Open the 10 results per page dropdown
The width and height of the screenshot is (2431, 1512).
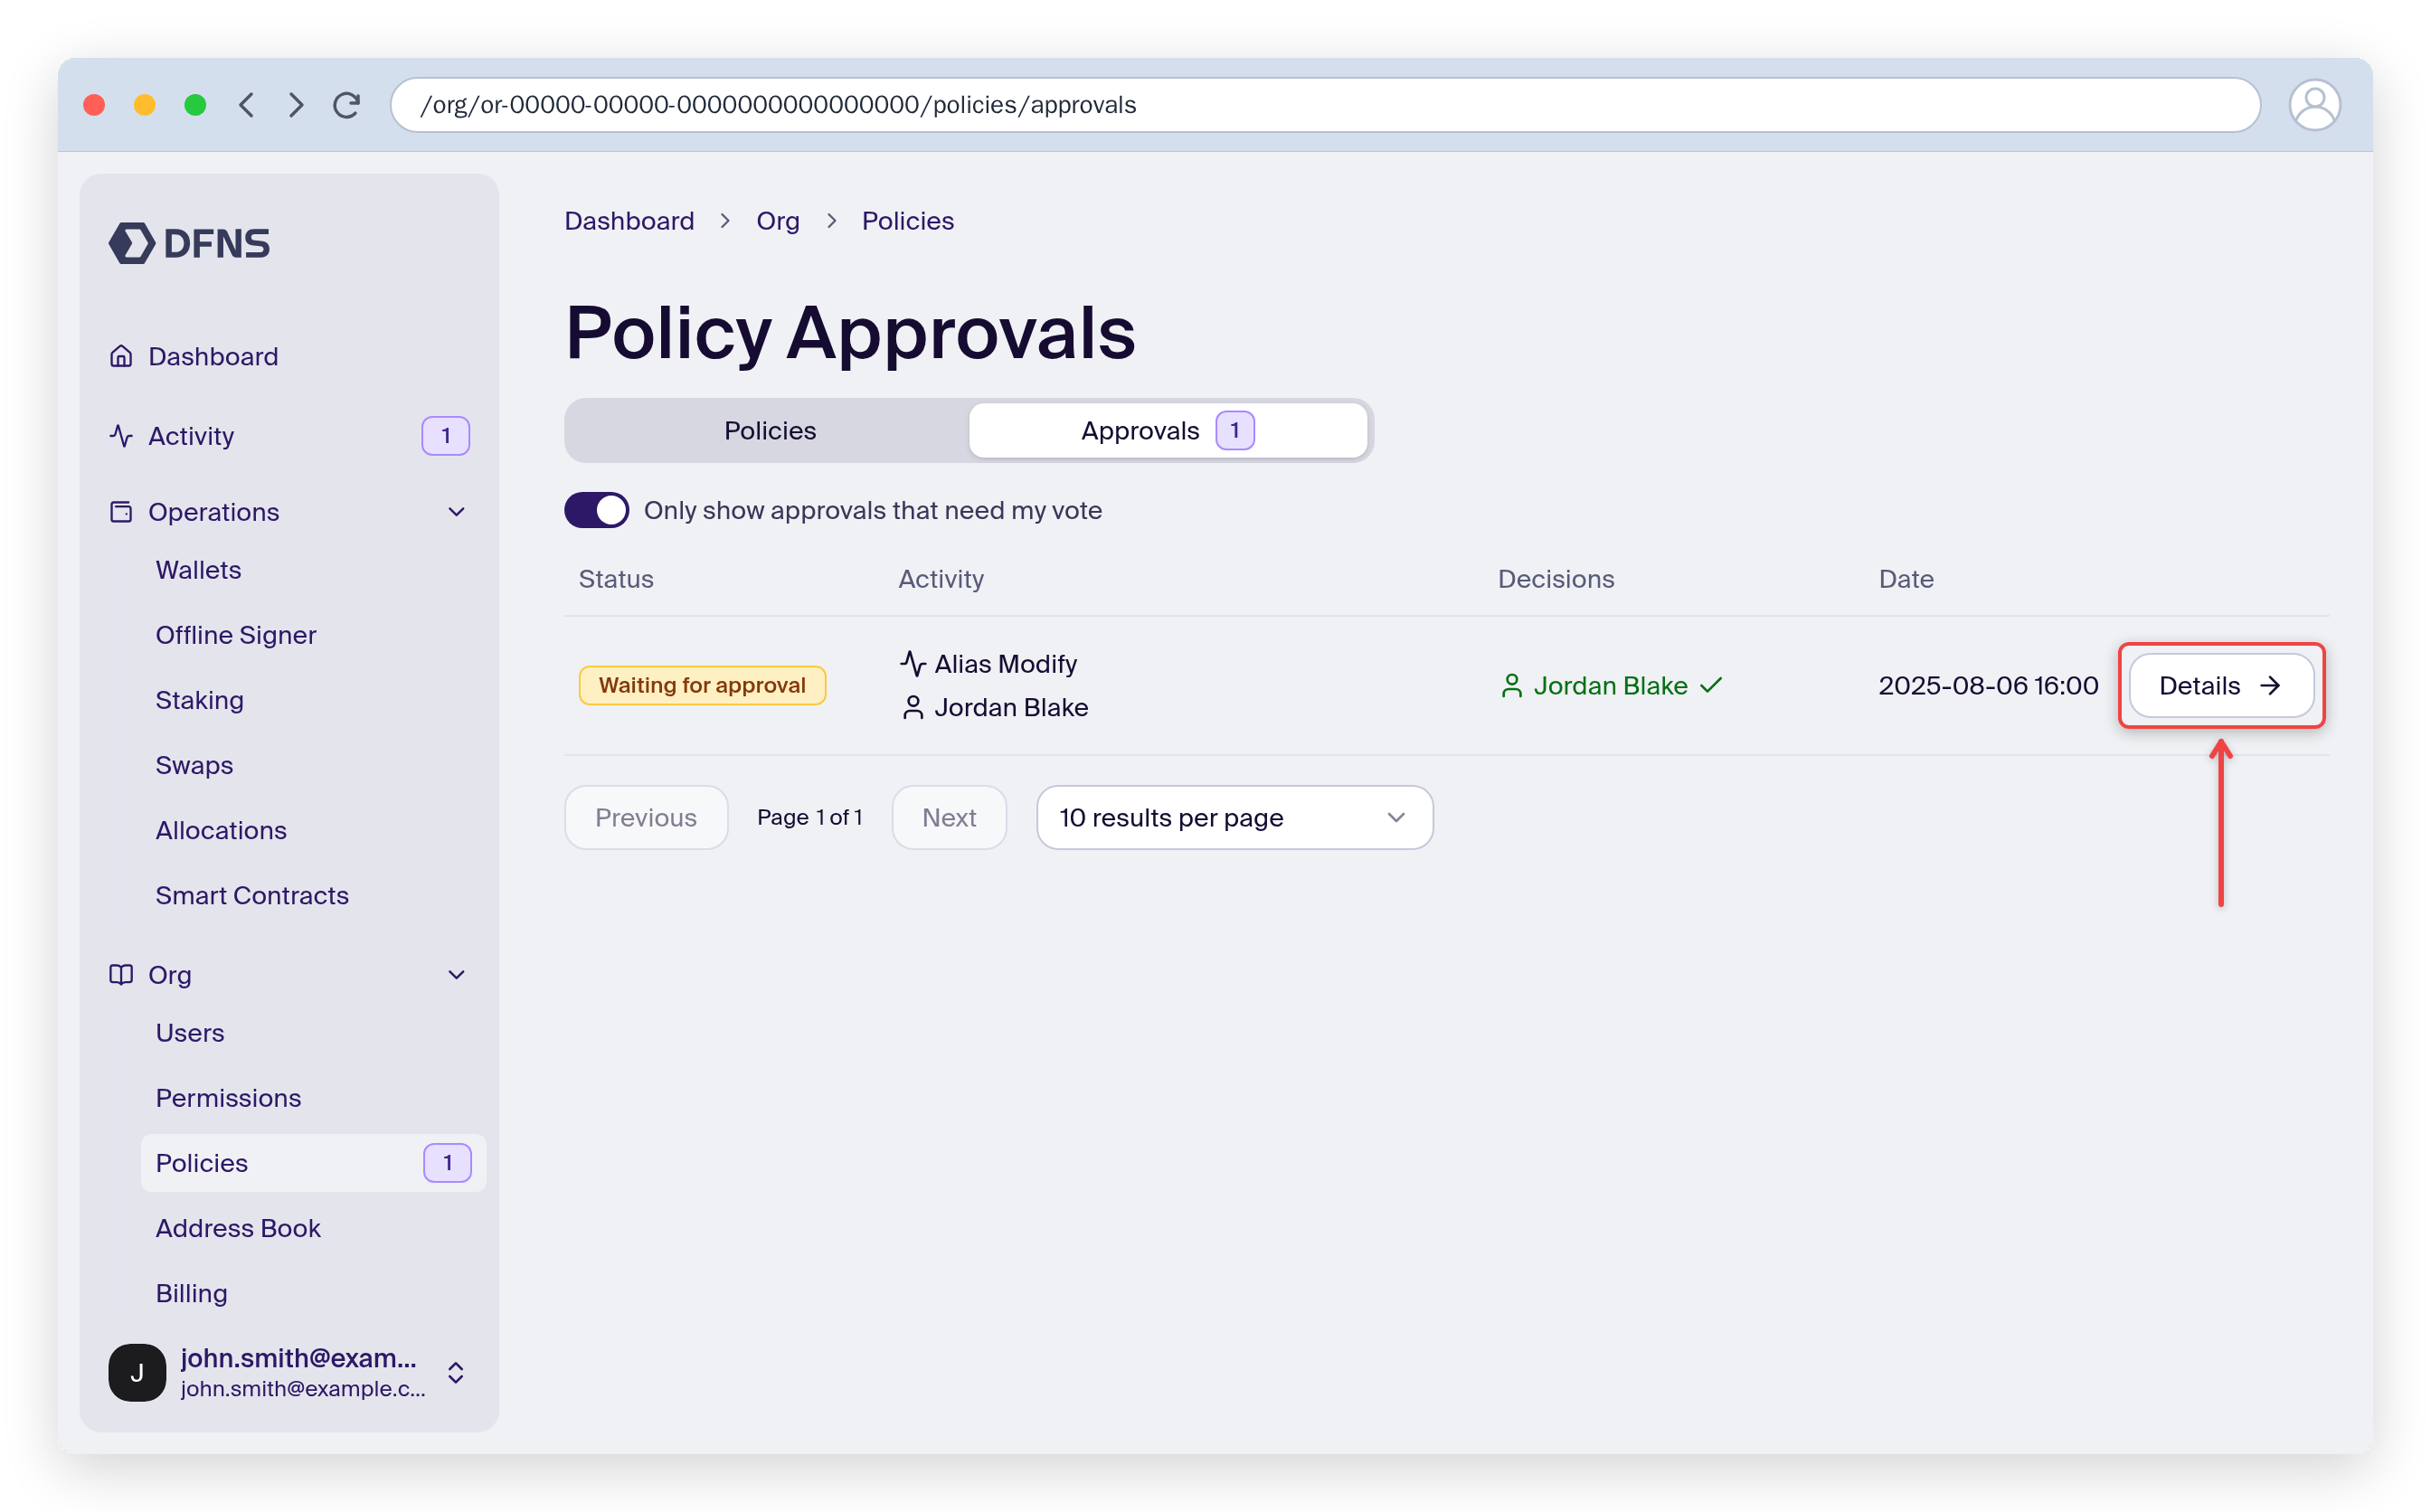tap(1234, 818)
